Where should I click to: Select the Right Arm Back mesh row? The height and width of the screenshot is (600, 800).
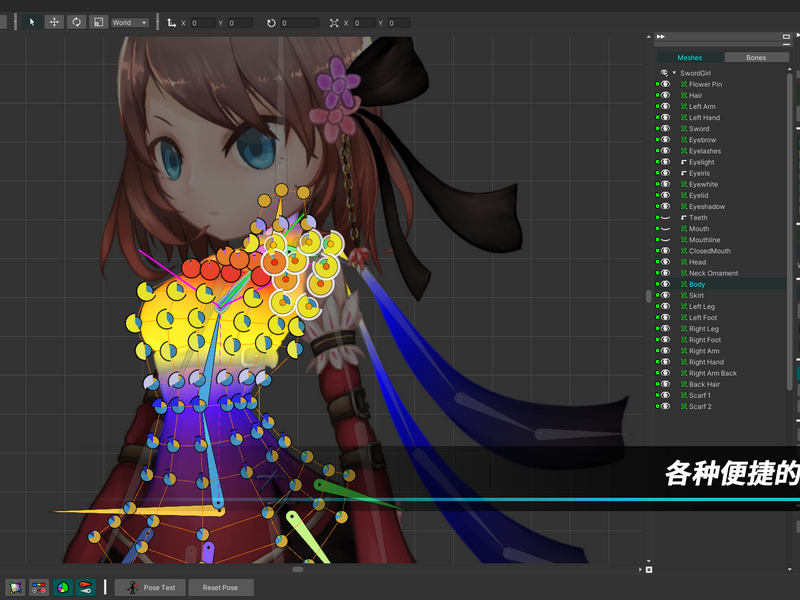point(721,373)
